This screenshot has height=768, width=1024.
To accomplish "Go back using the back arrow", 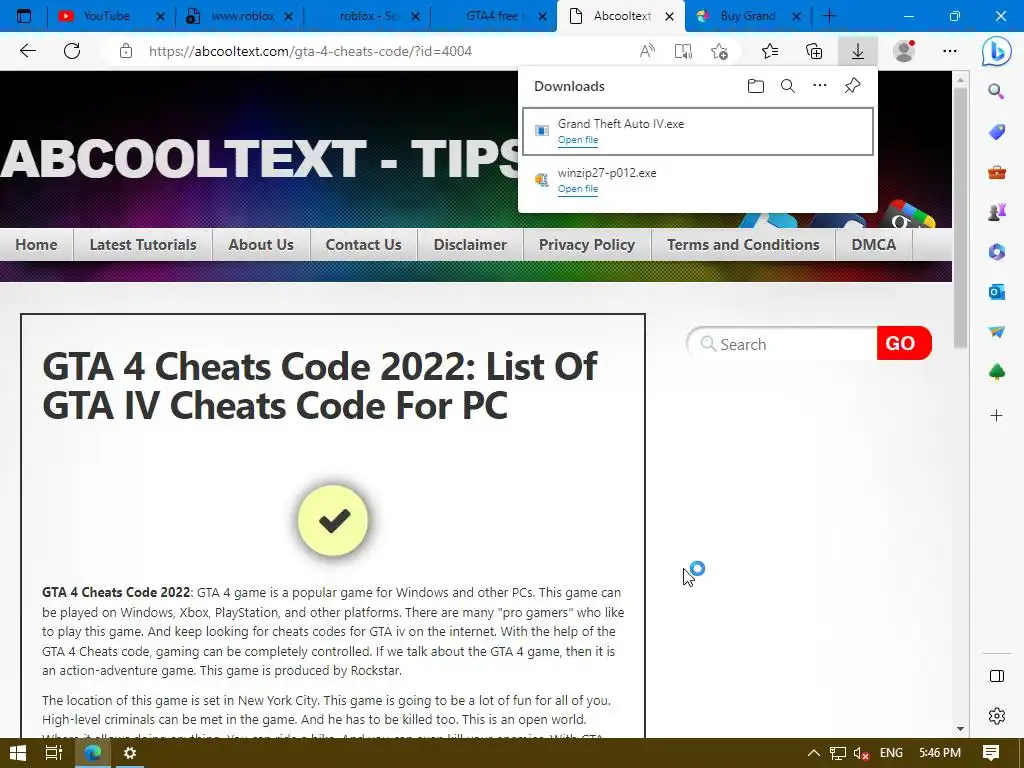I will click(28, 51).
